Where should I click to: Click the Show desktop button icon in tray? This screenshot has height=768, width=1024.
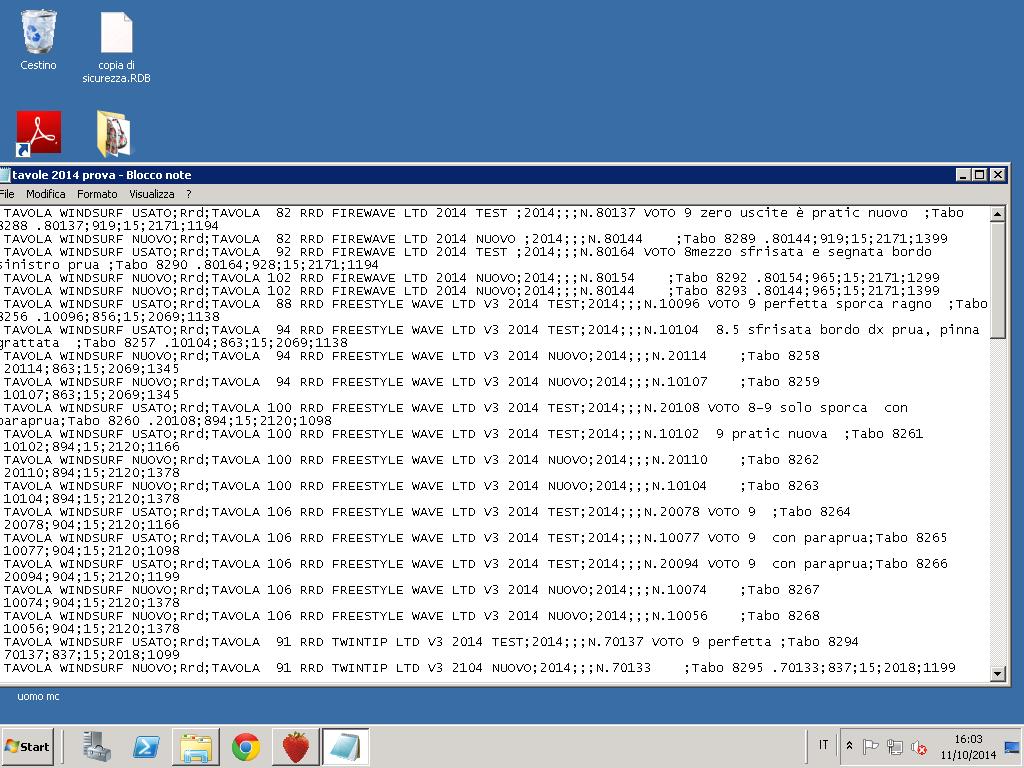[x=1012, y=747]
